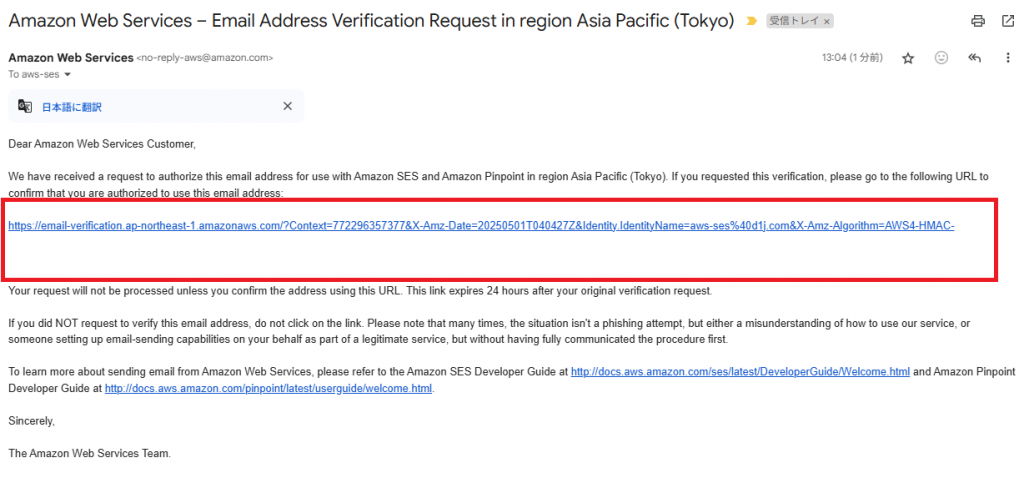Translate the message via 日本語に翻訳

72,107
